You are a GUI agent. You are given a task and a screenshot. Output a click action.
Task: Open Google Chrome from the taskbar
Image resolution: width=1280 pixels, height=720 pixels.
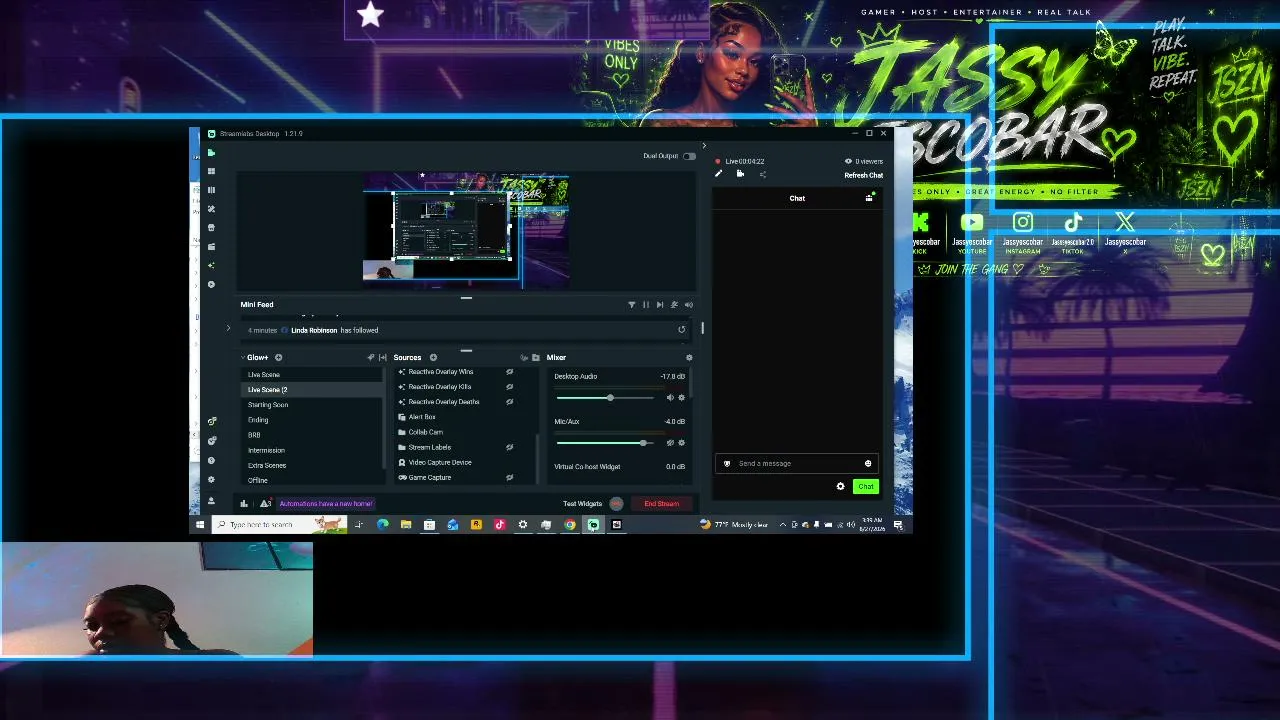coord(570,525)
